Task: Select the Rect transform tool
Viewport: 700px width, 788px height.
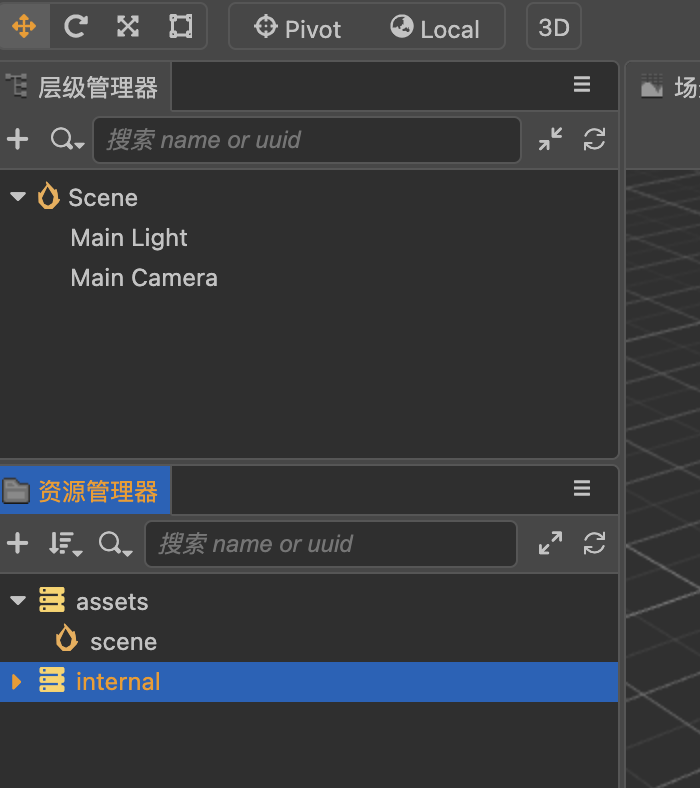Action: pos(180,27)
